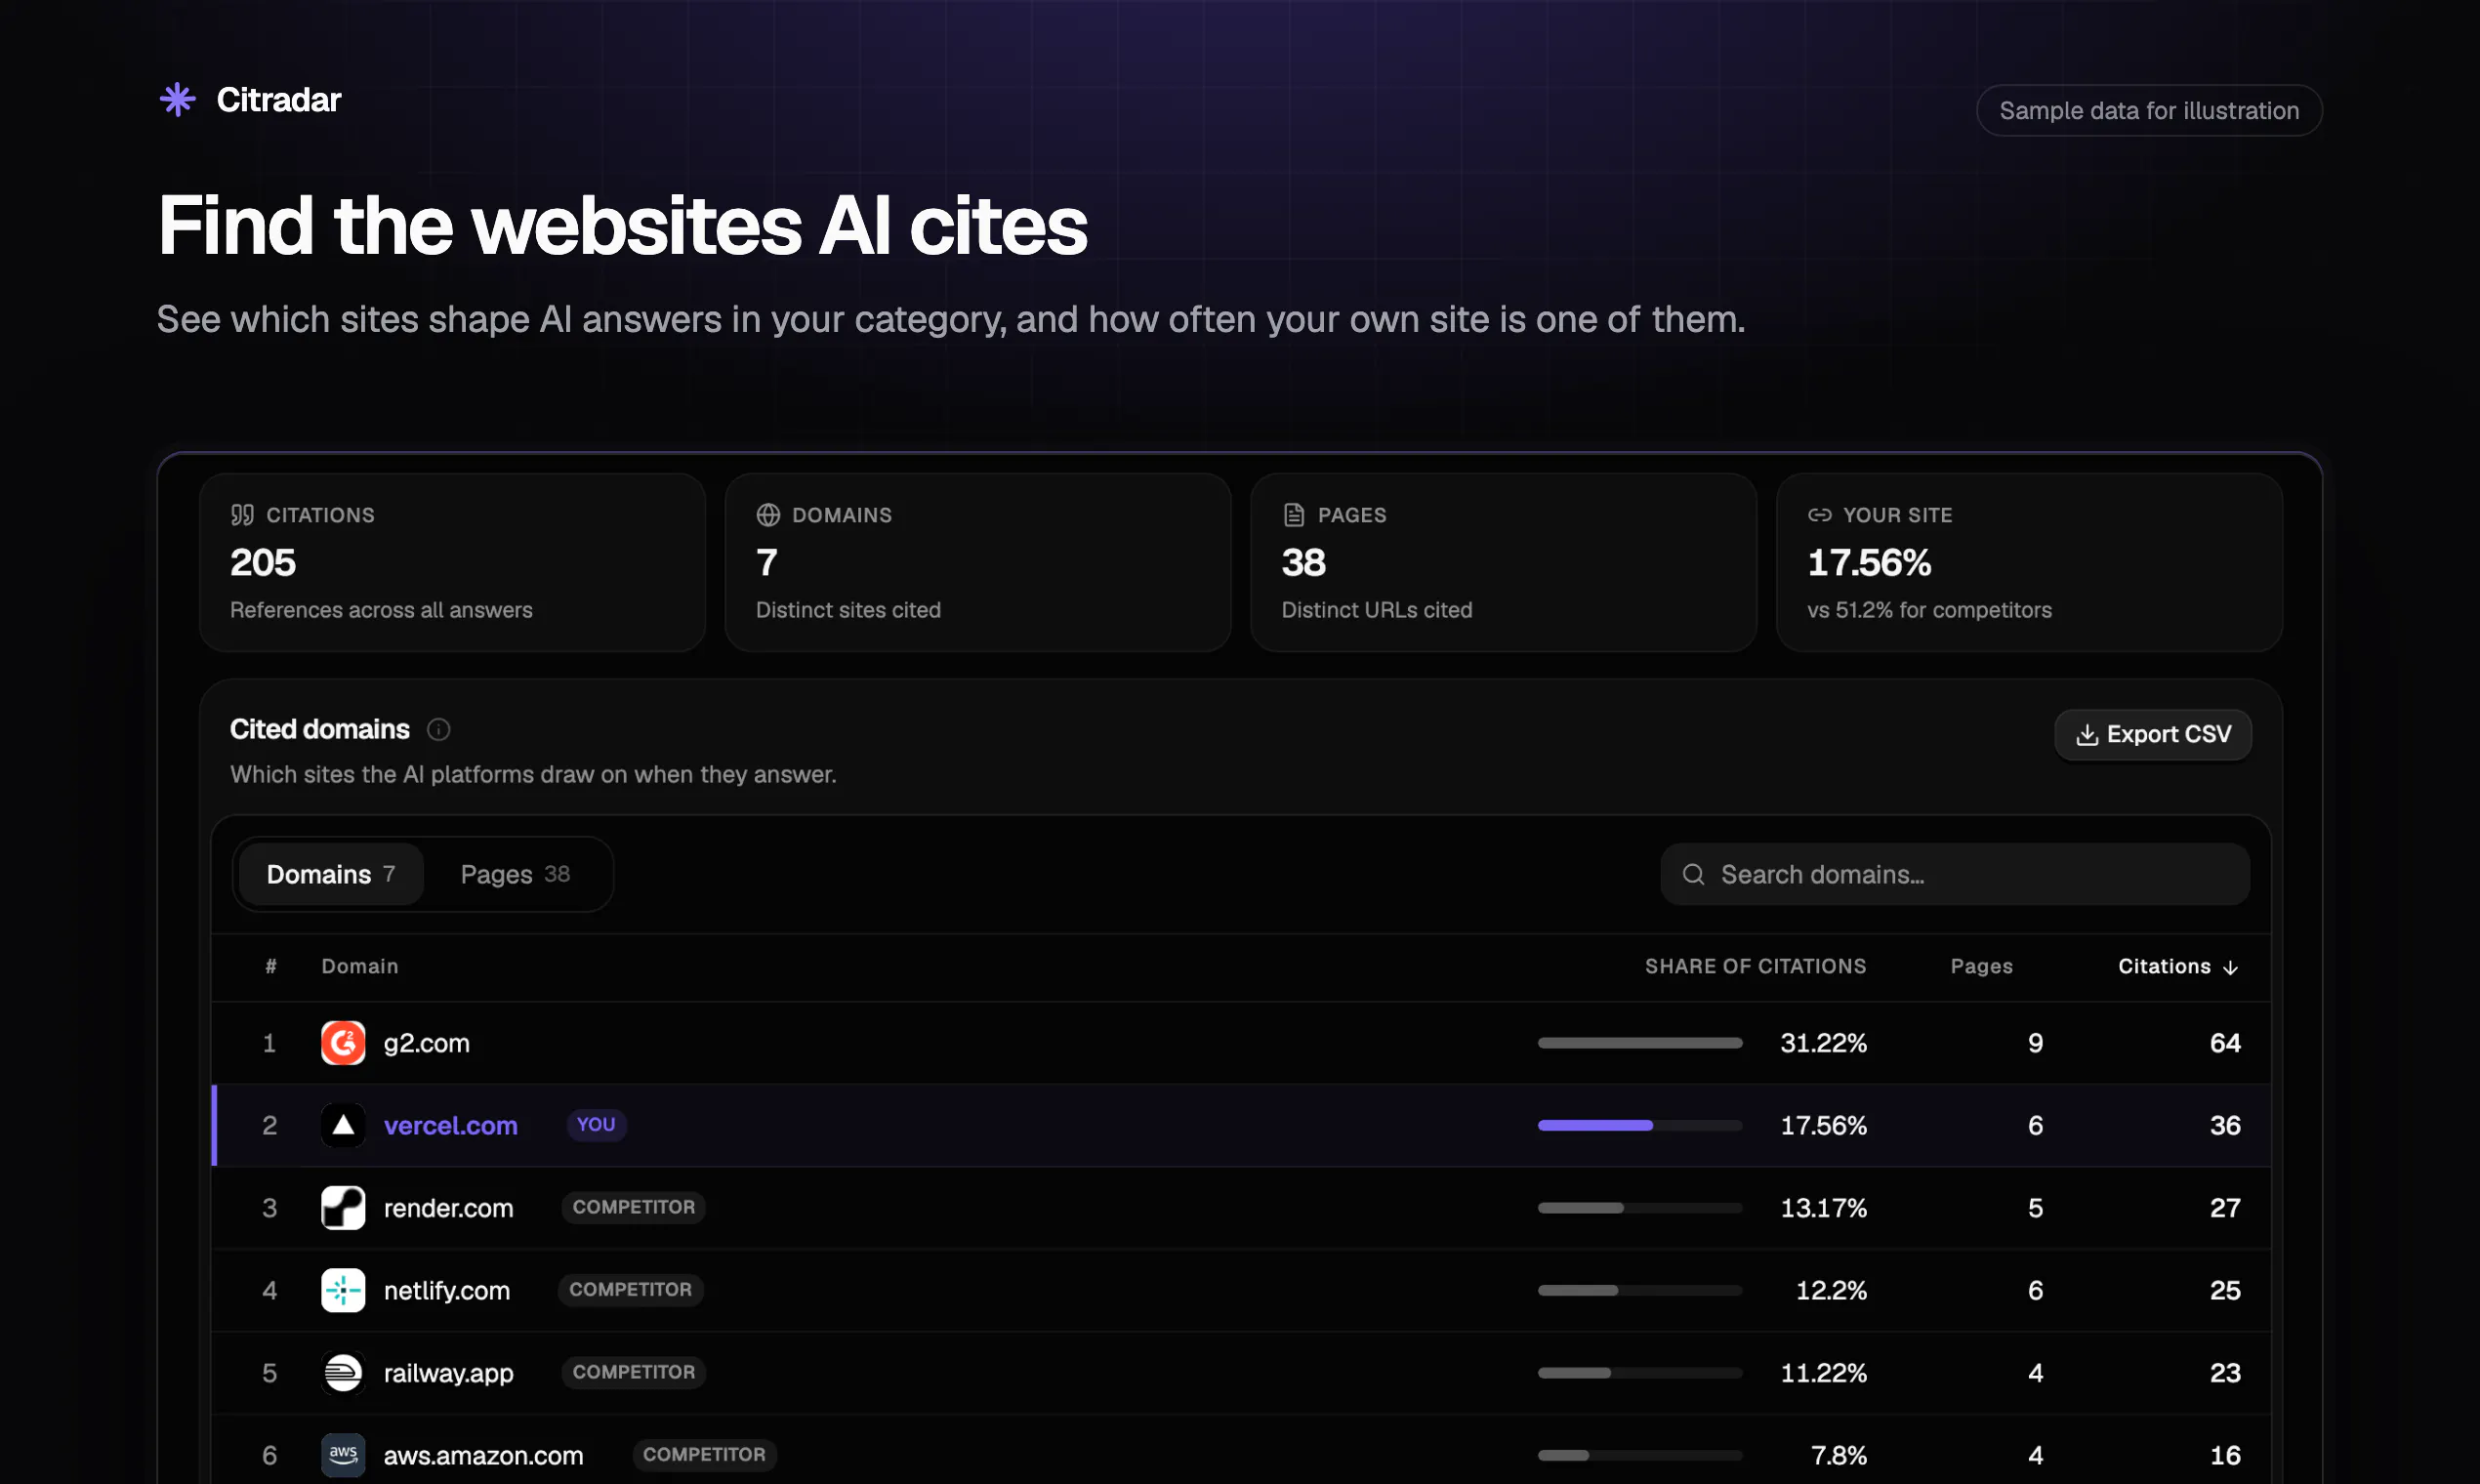Switch to the Pages tab
This screenshot has height=1484, width=2480.
(515, 874)
